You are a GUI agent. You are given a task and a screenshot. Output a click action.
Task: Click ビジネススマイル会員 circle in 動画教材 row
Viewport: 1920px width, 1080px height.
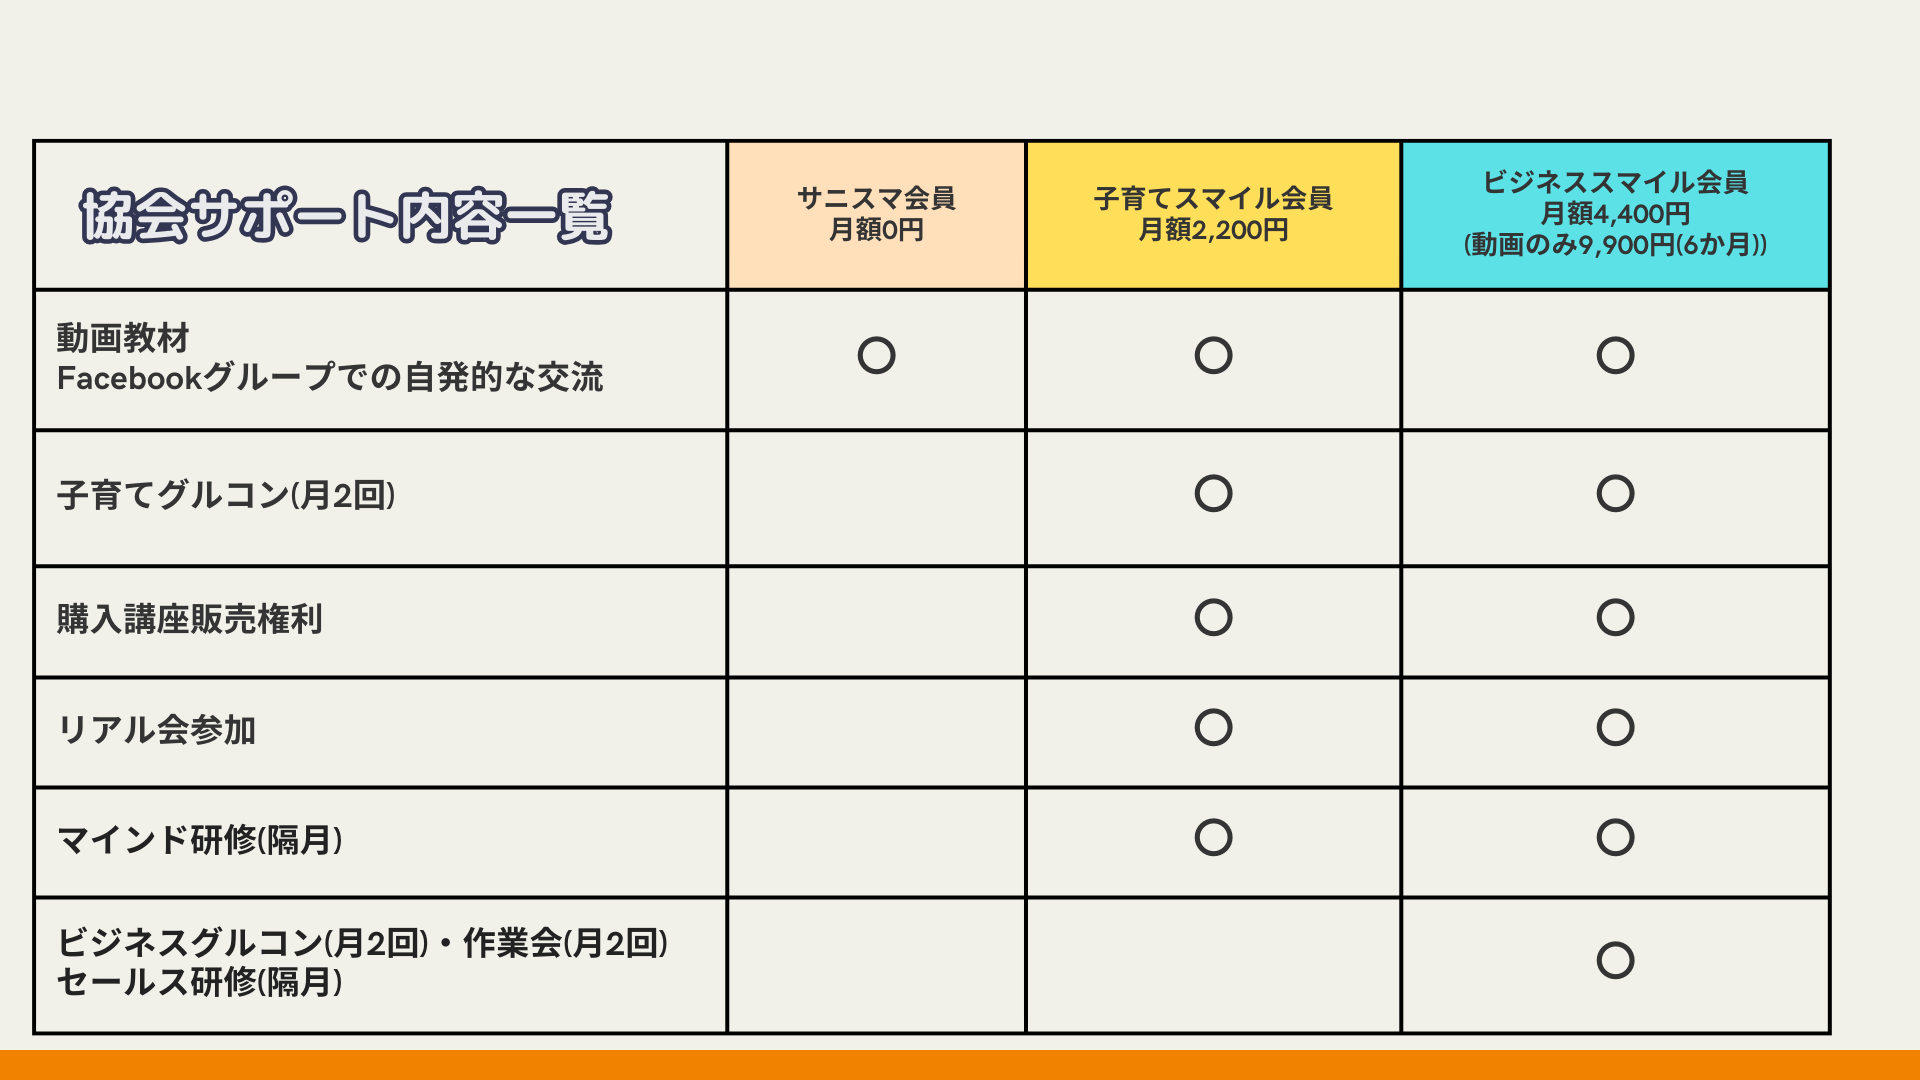[x=1615, y=356]
